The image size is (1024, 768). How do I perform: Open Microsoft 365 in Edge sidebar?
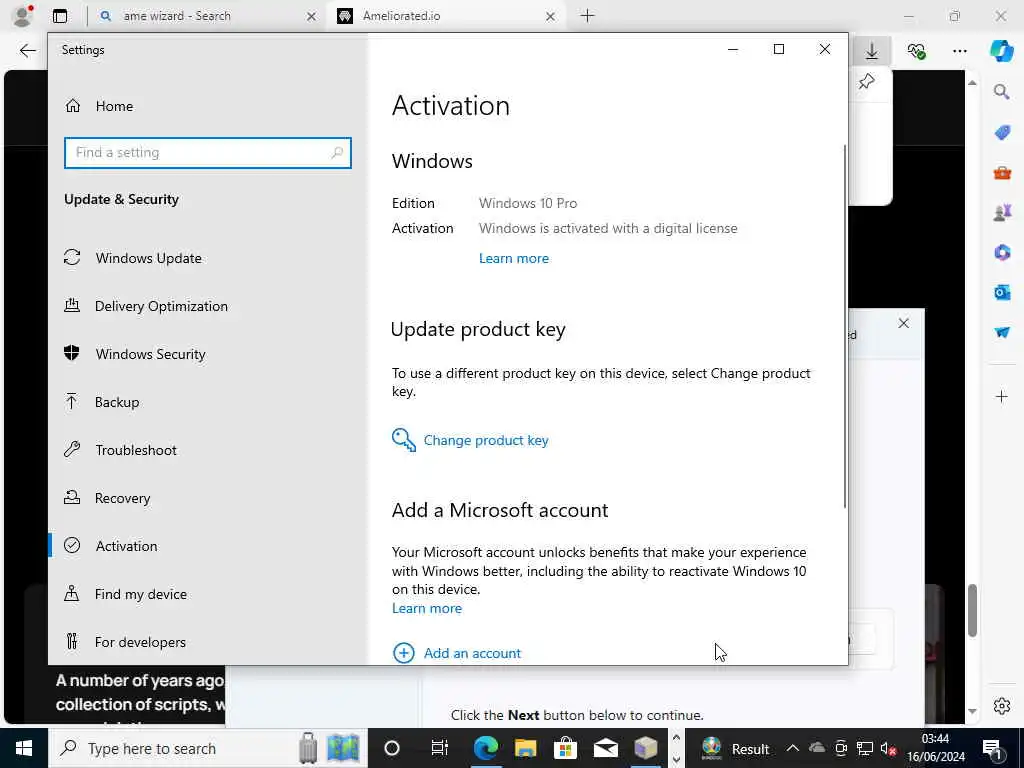tap(1002, 252)
